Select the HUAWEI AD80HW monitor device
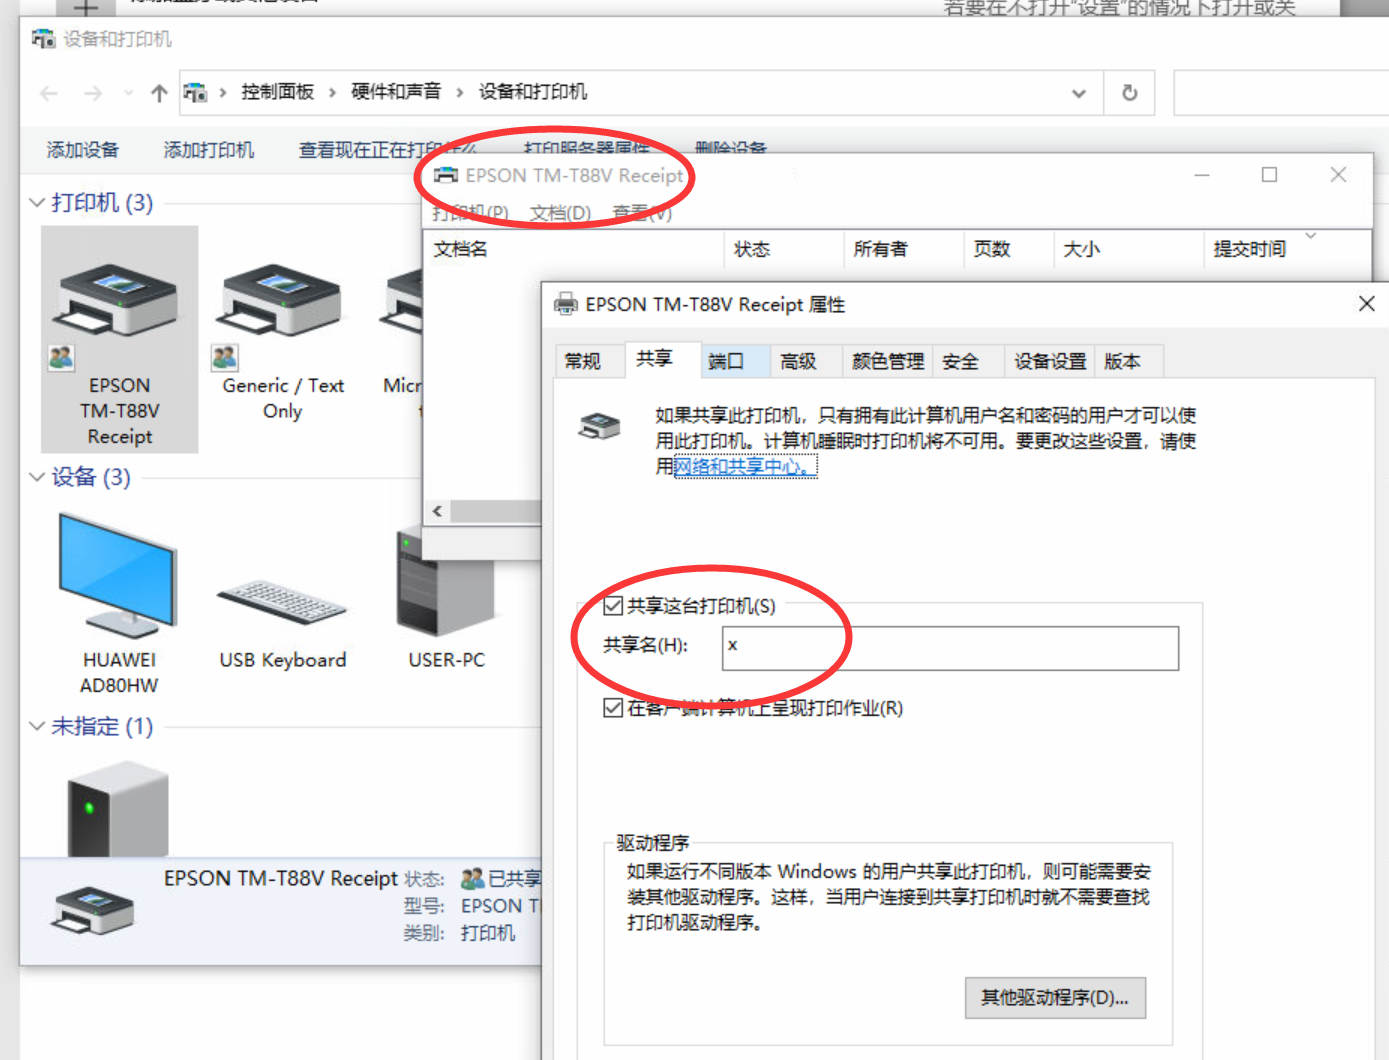This screenshot has width=1389, height=1060. (119, 604)
